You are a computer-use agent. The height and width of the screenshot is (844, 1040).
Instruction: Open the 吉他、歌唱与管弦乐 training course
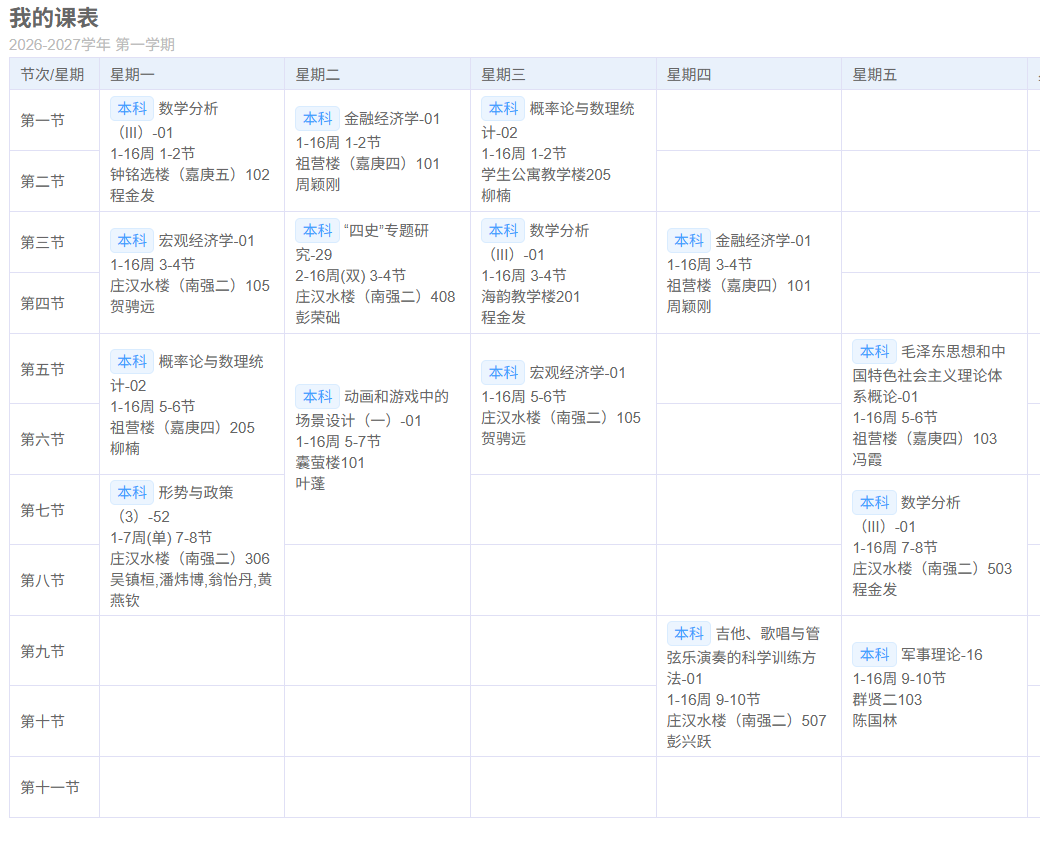749,687
